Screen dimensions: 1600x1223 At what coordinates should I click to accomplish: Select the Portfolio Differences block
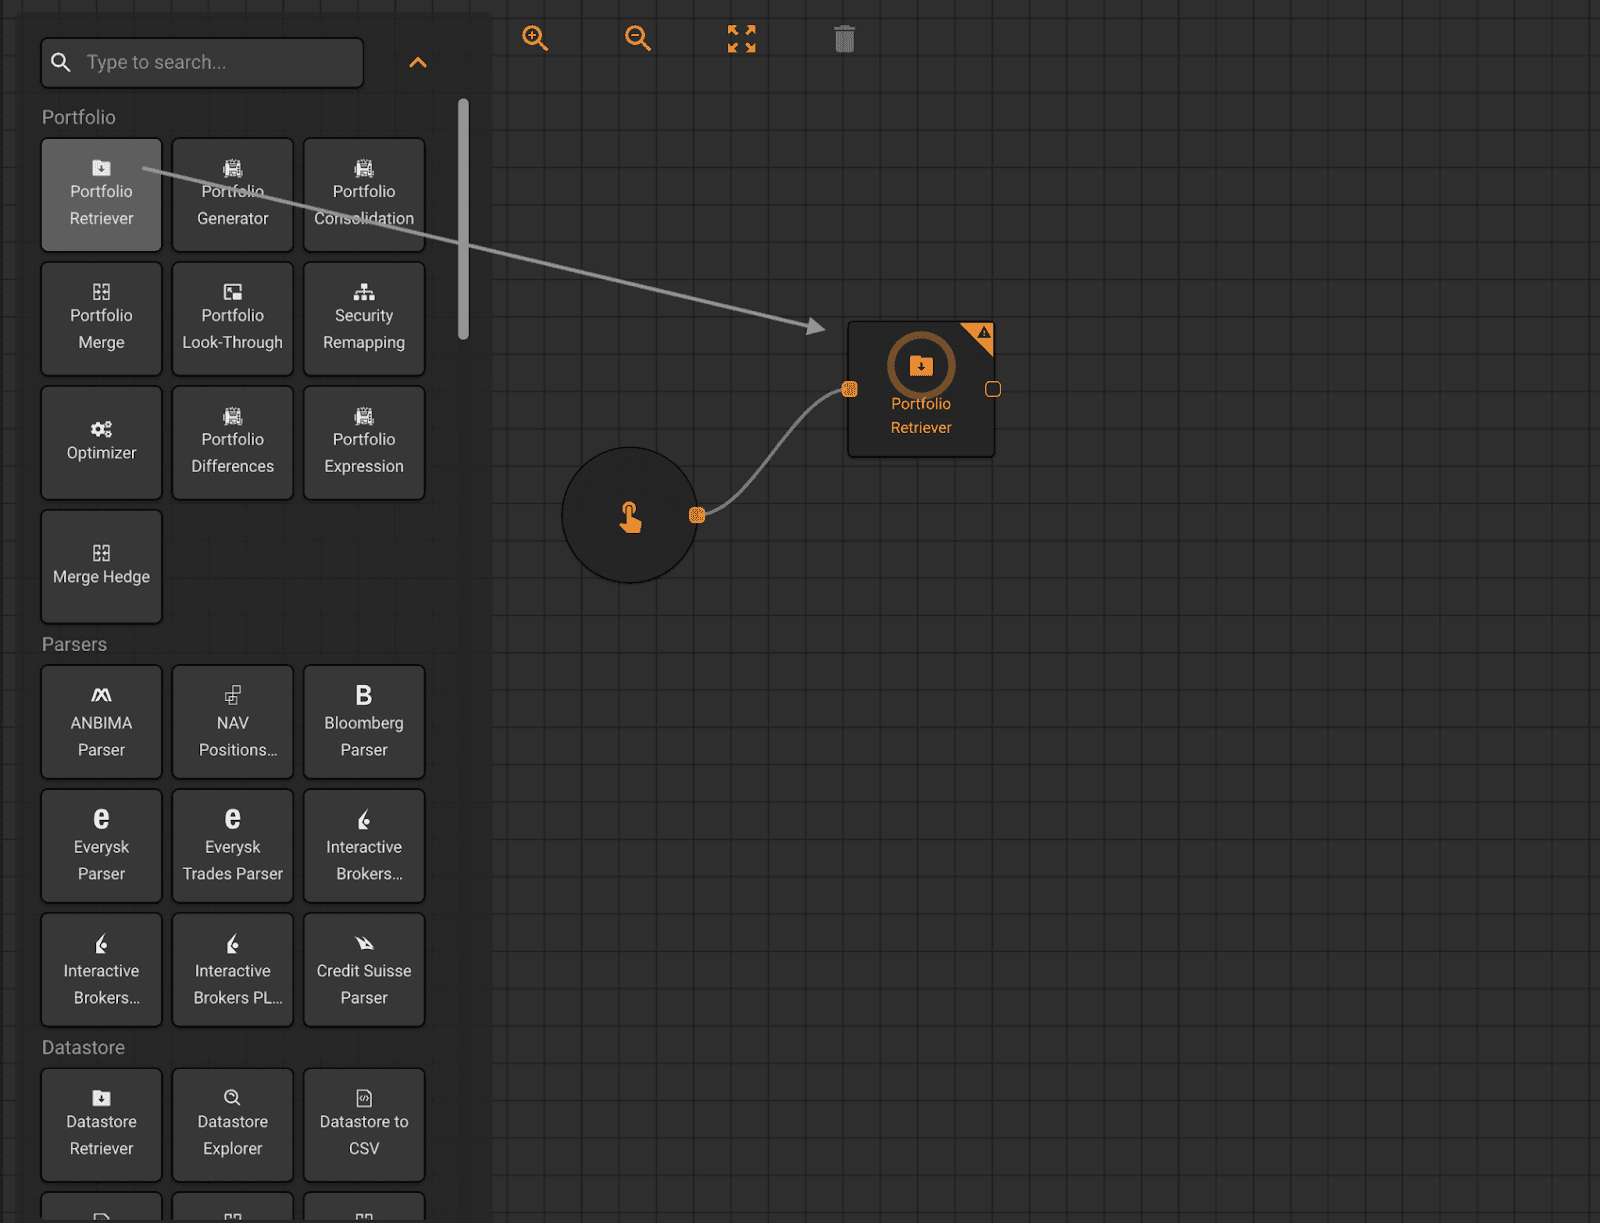click(x=233, y=443)
